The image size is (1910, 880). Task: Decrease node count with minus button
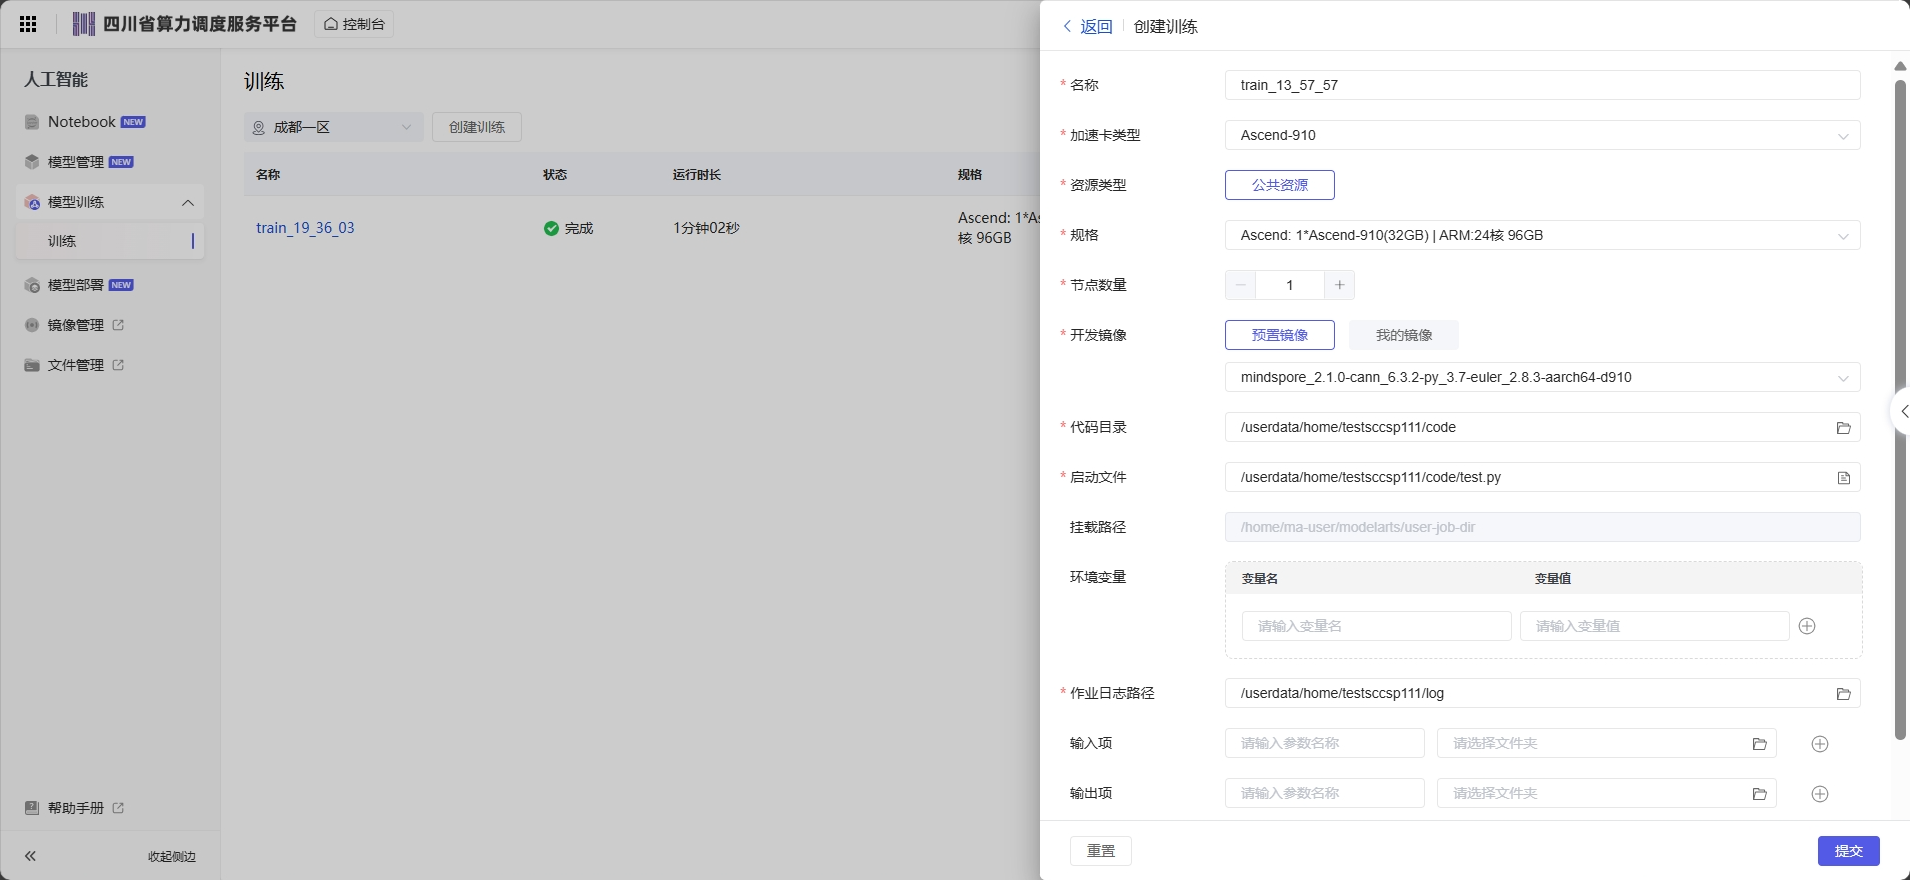pyautogui.click(x=1240, y=285)
